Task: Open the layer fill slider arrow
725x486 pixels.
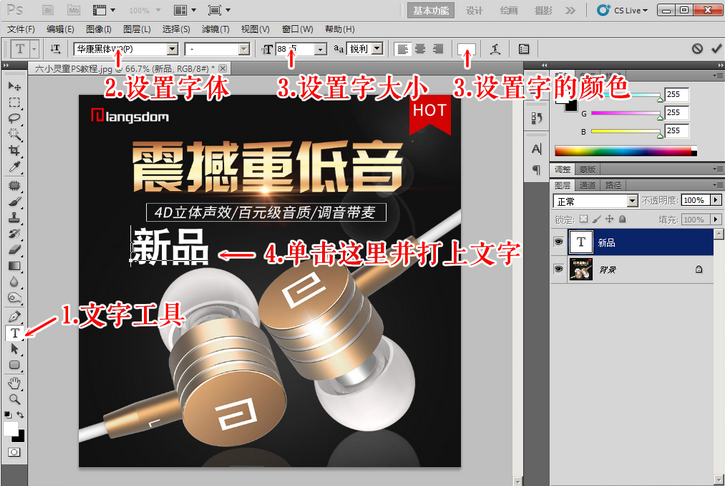Action: click(716, 219)
